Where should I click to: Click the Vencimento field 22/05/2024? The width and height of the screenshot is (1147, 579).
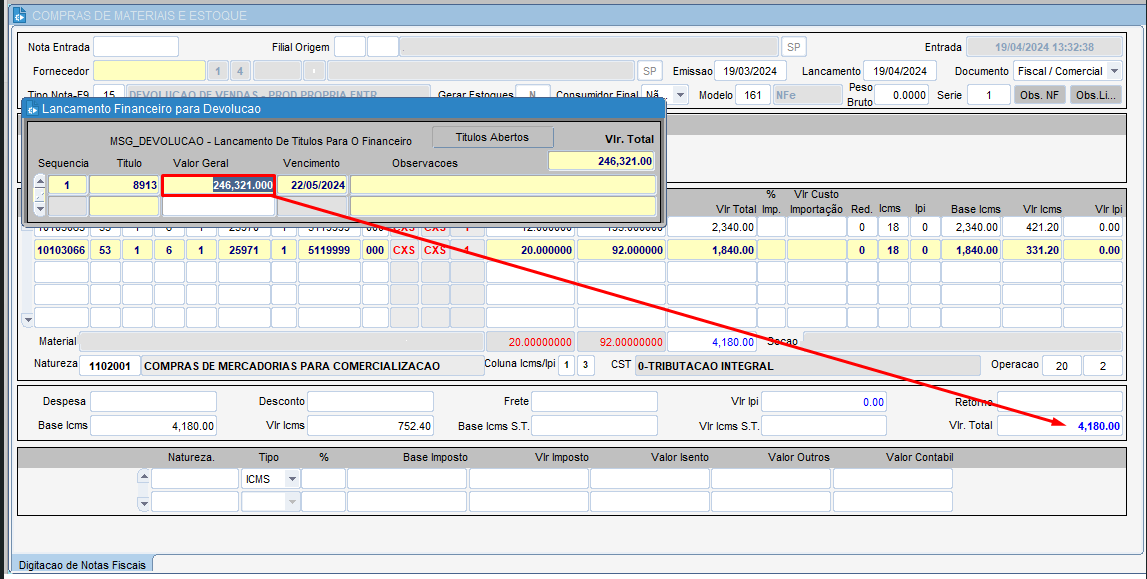[x=312, y=185]
